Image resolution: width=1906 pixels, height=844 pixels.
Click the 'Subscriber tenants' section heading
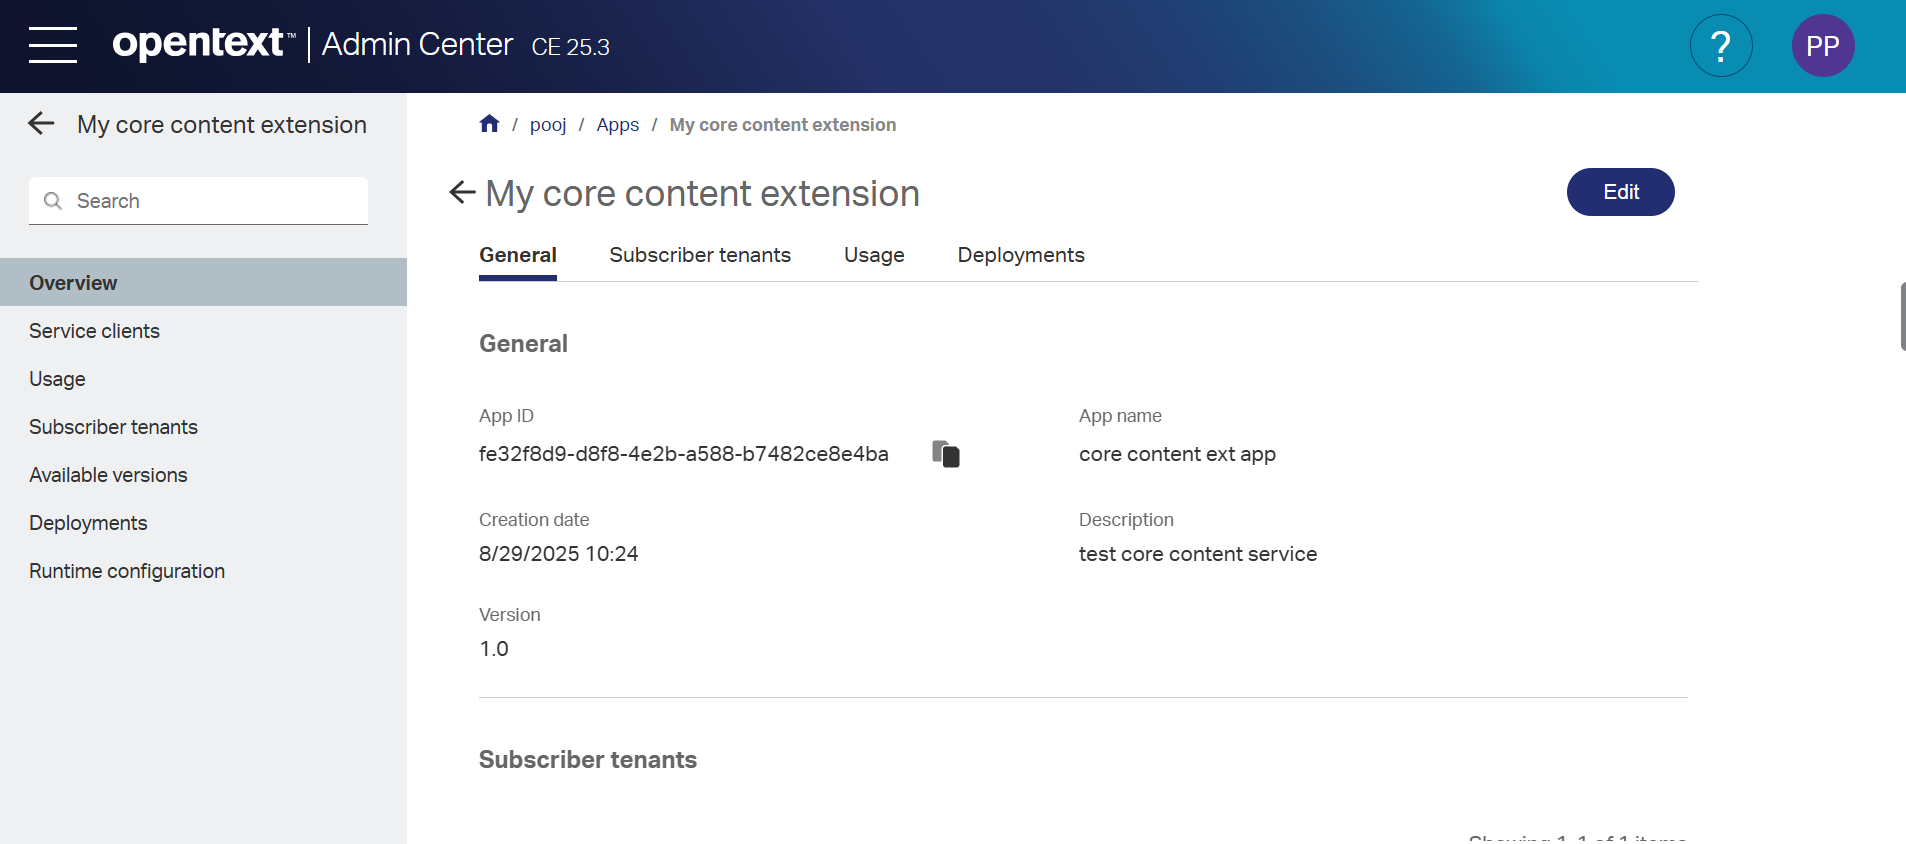point(588,760)
